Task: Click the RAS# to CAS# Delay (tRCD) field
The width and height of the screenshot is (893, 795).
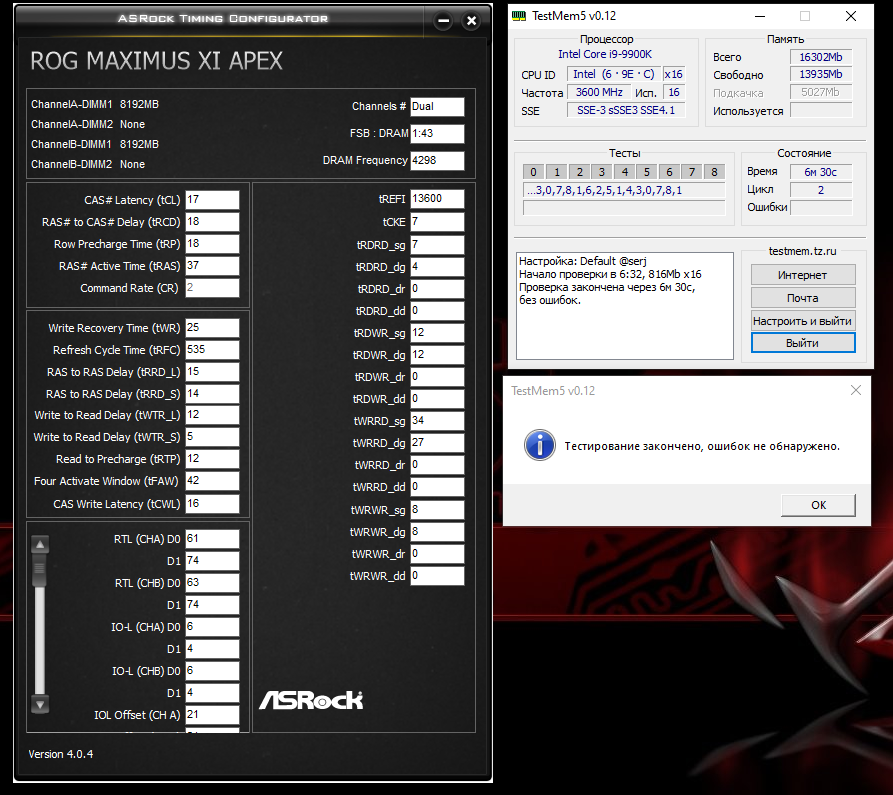Action: point(212,222)
